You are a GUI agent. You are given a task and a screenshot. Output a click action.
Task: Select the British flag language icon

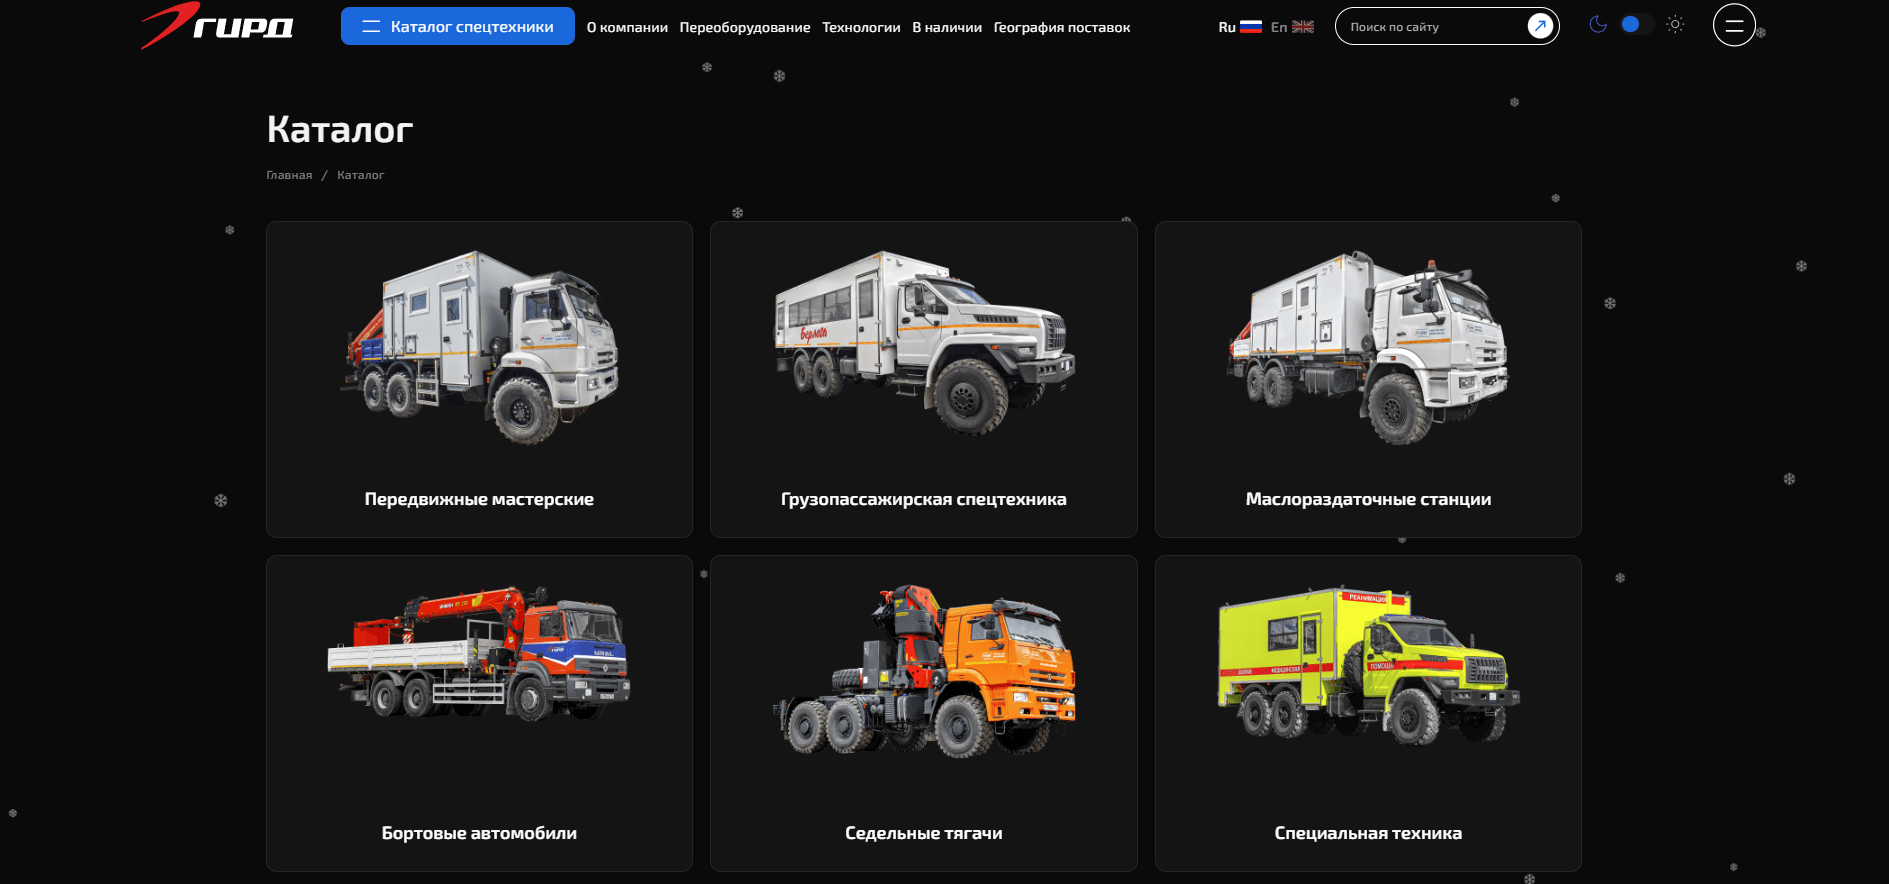1302,27
